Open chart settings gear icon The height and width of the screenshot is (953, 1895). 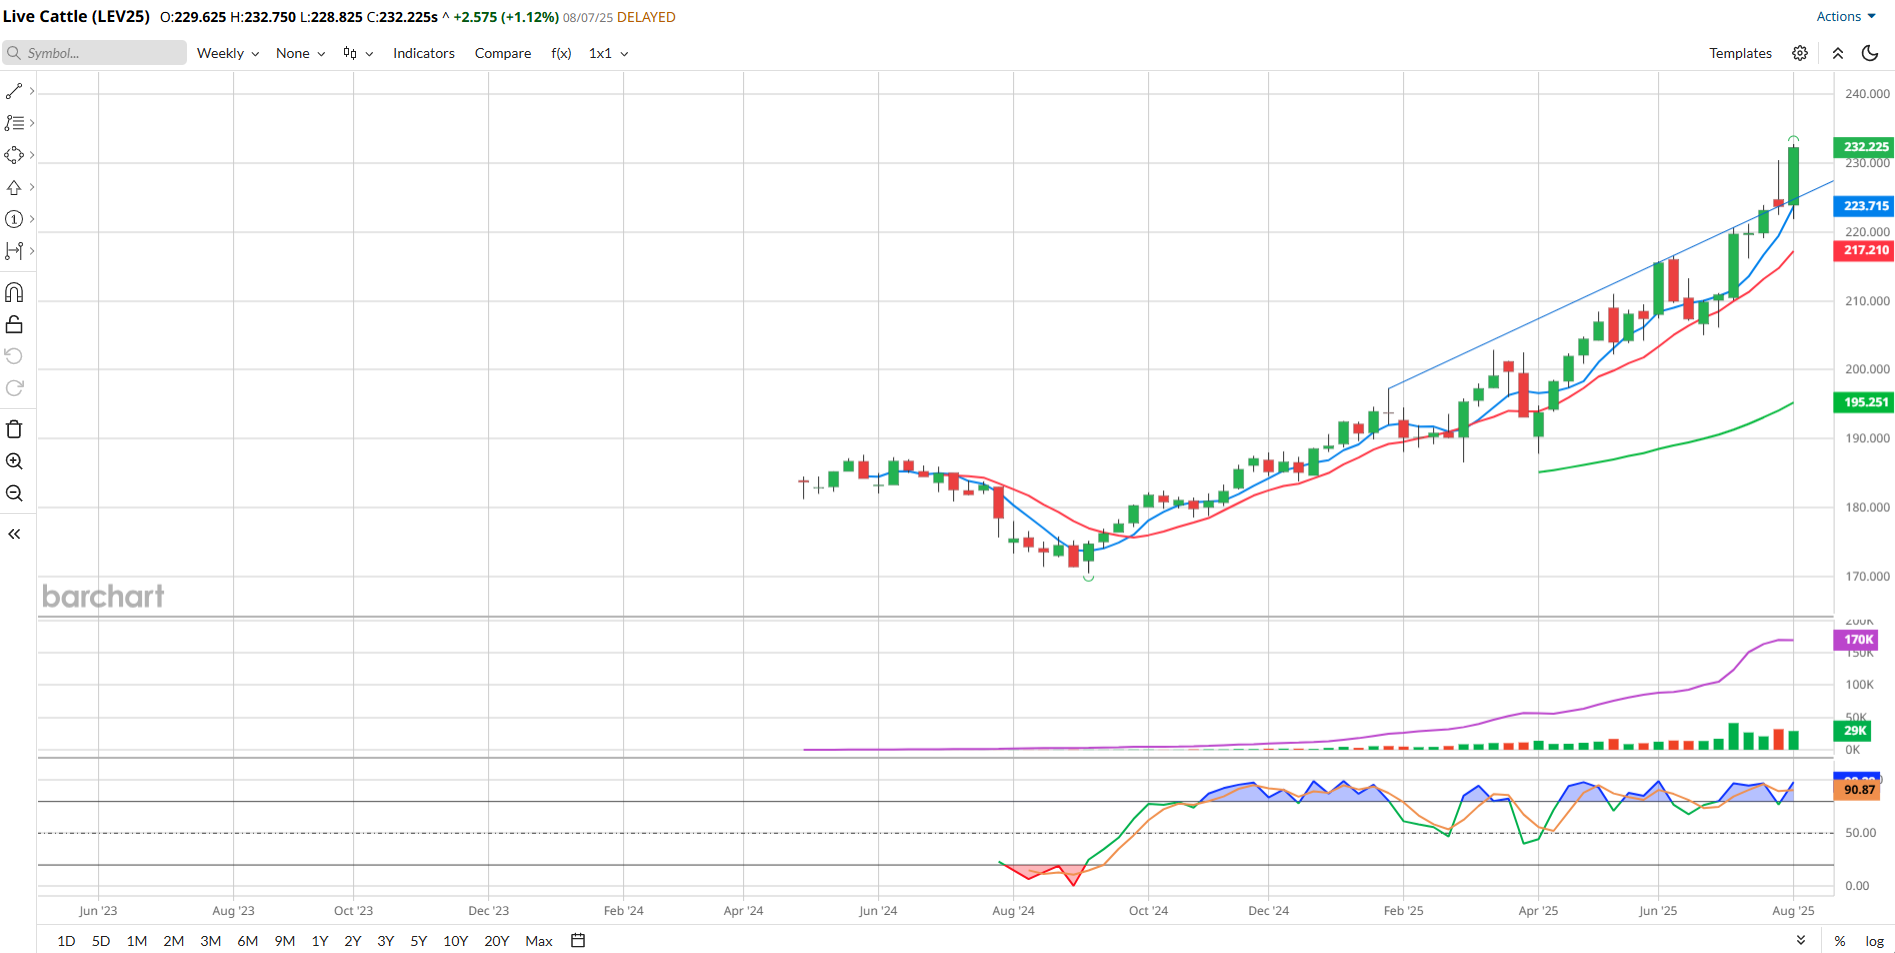pyautogui.click(x=1799, y=53)
